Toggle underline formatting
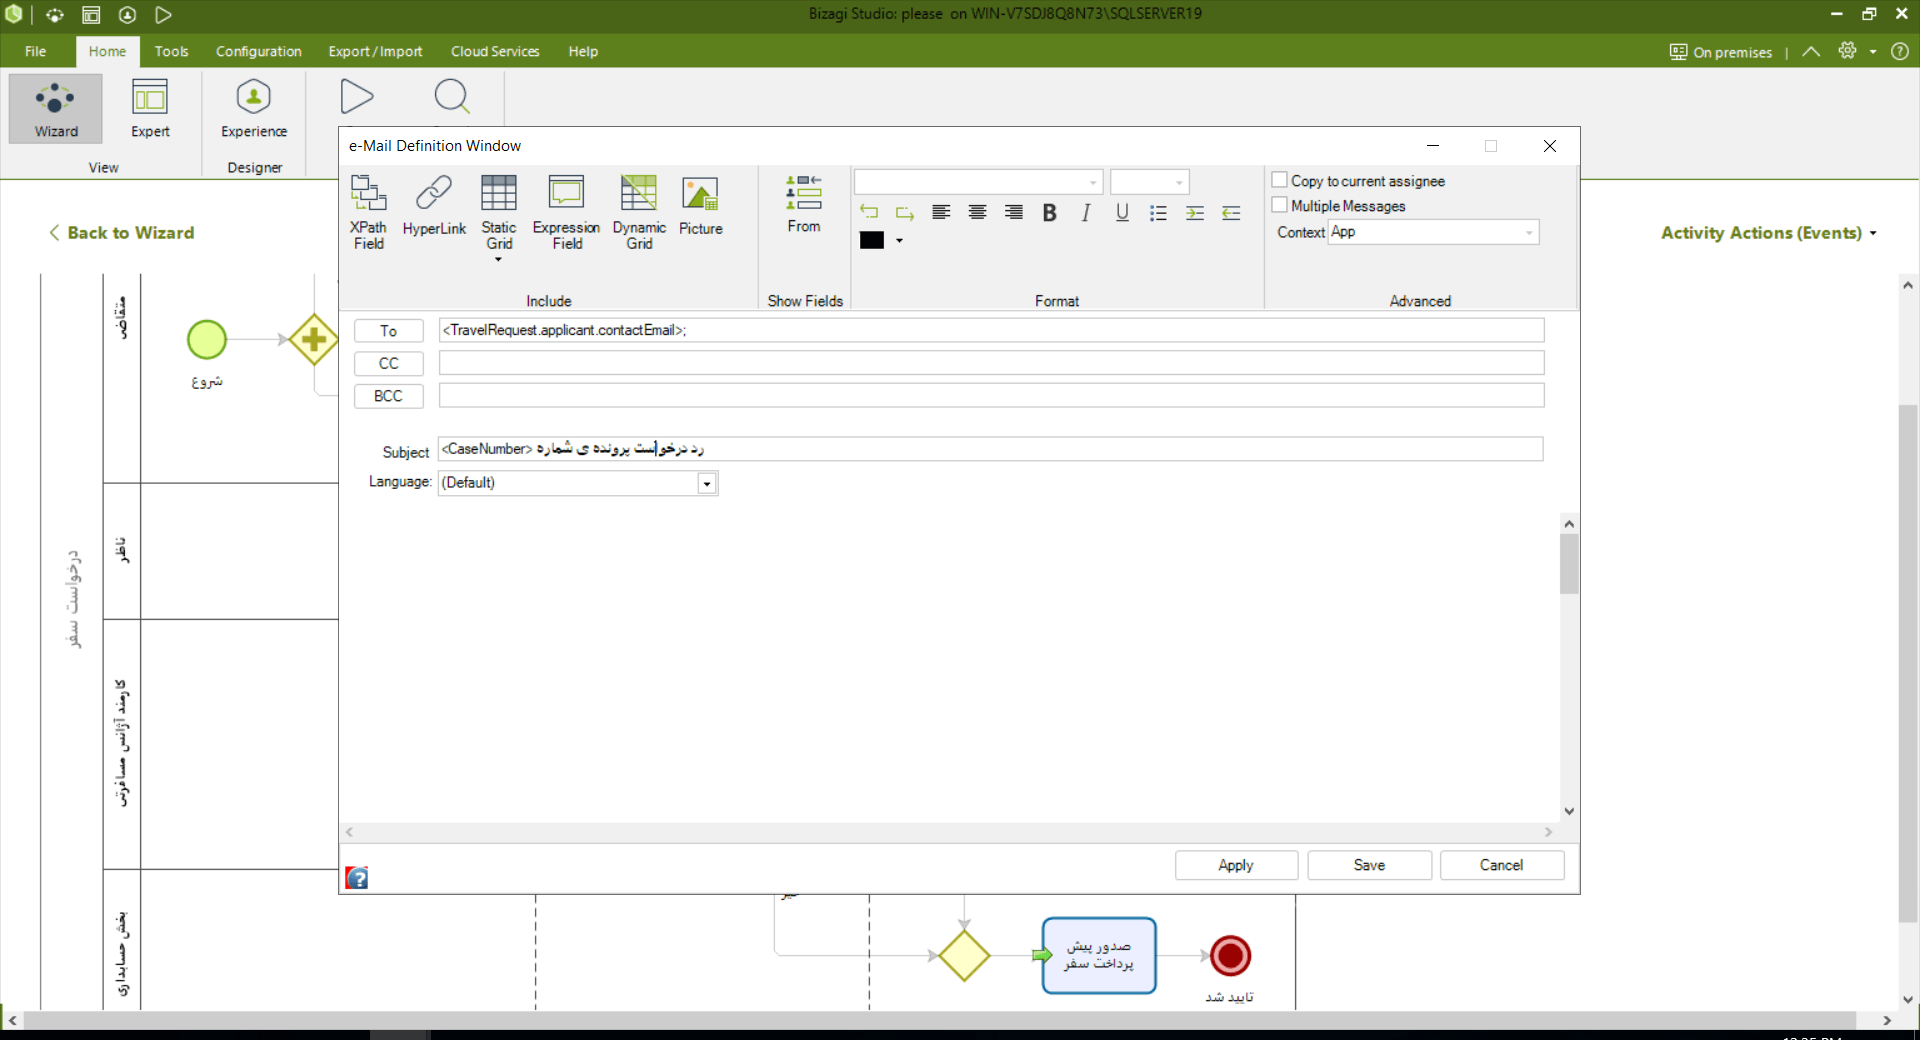This screenshot has height=1040, width=1920. 1122,212
